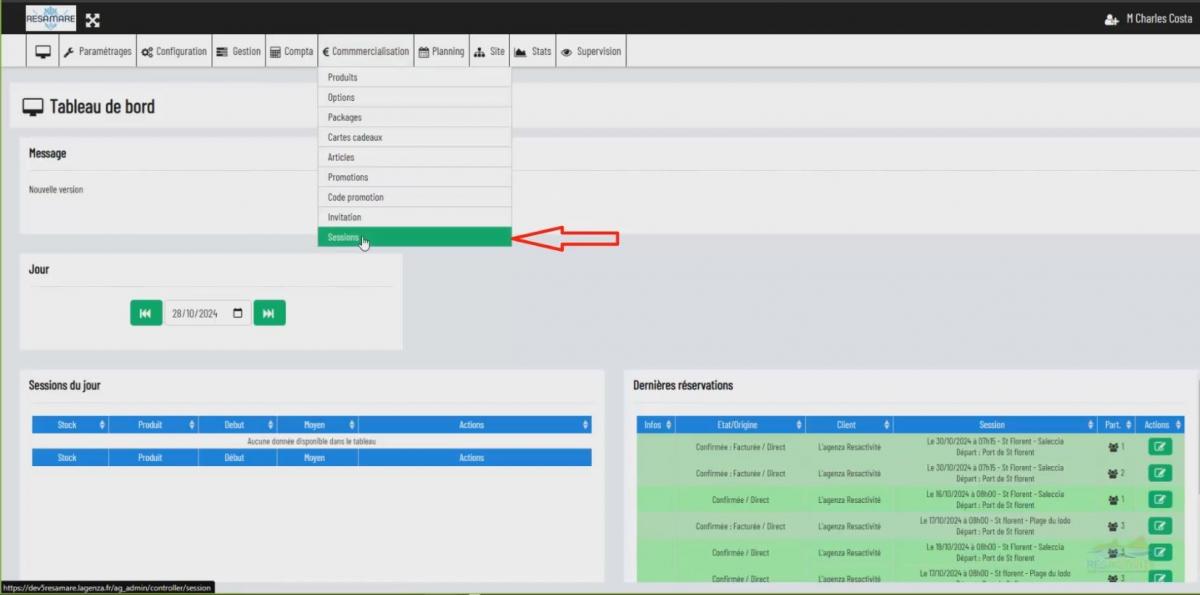Click the Jour panel title

pos(39,269)
